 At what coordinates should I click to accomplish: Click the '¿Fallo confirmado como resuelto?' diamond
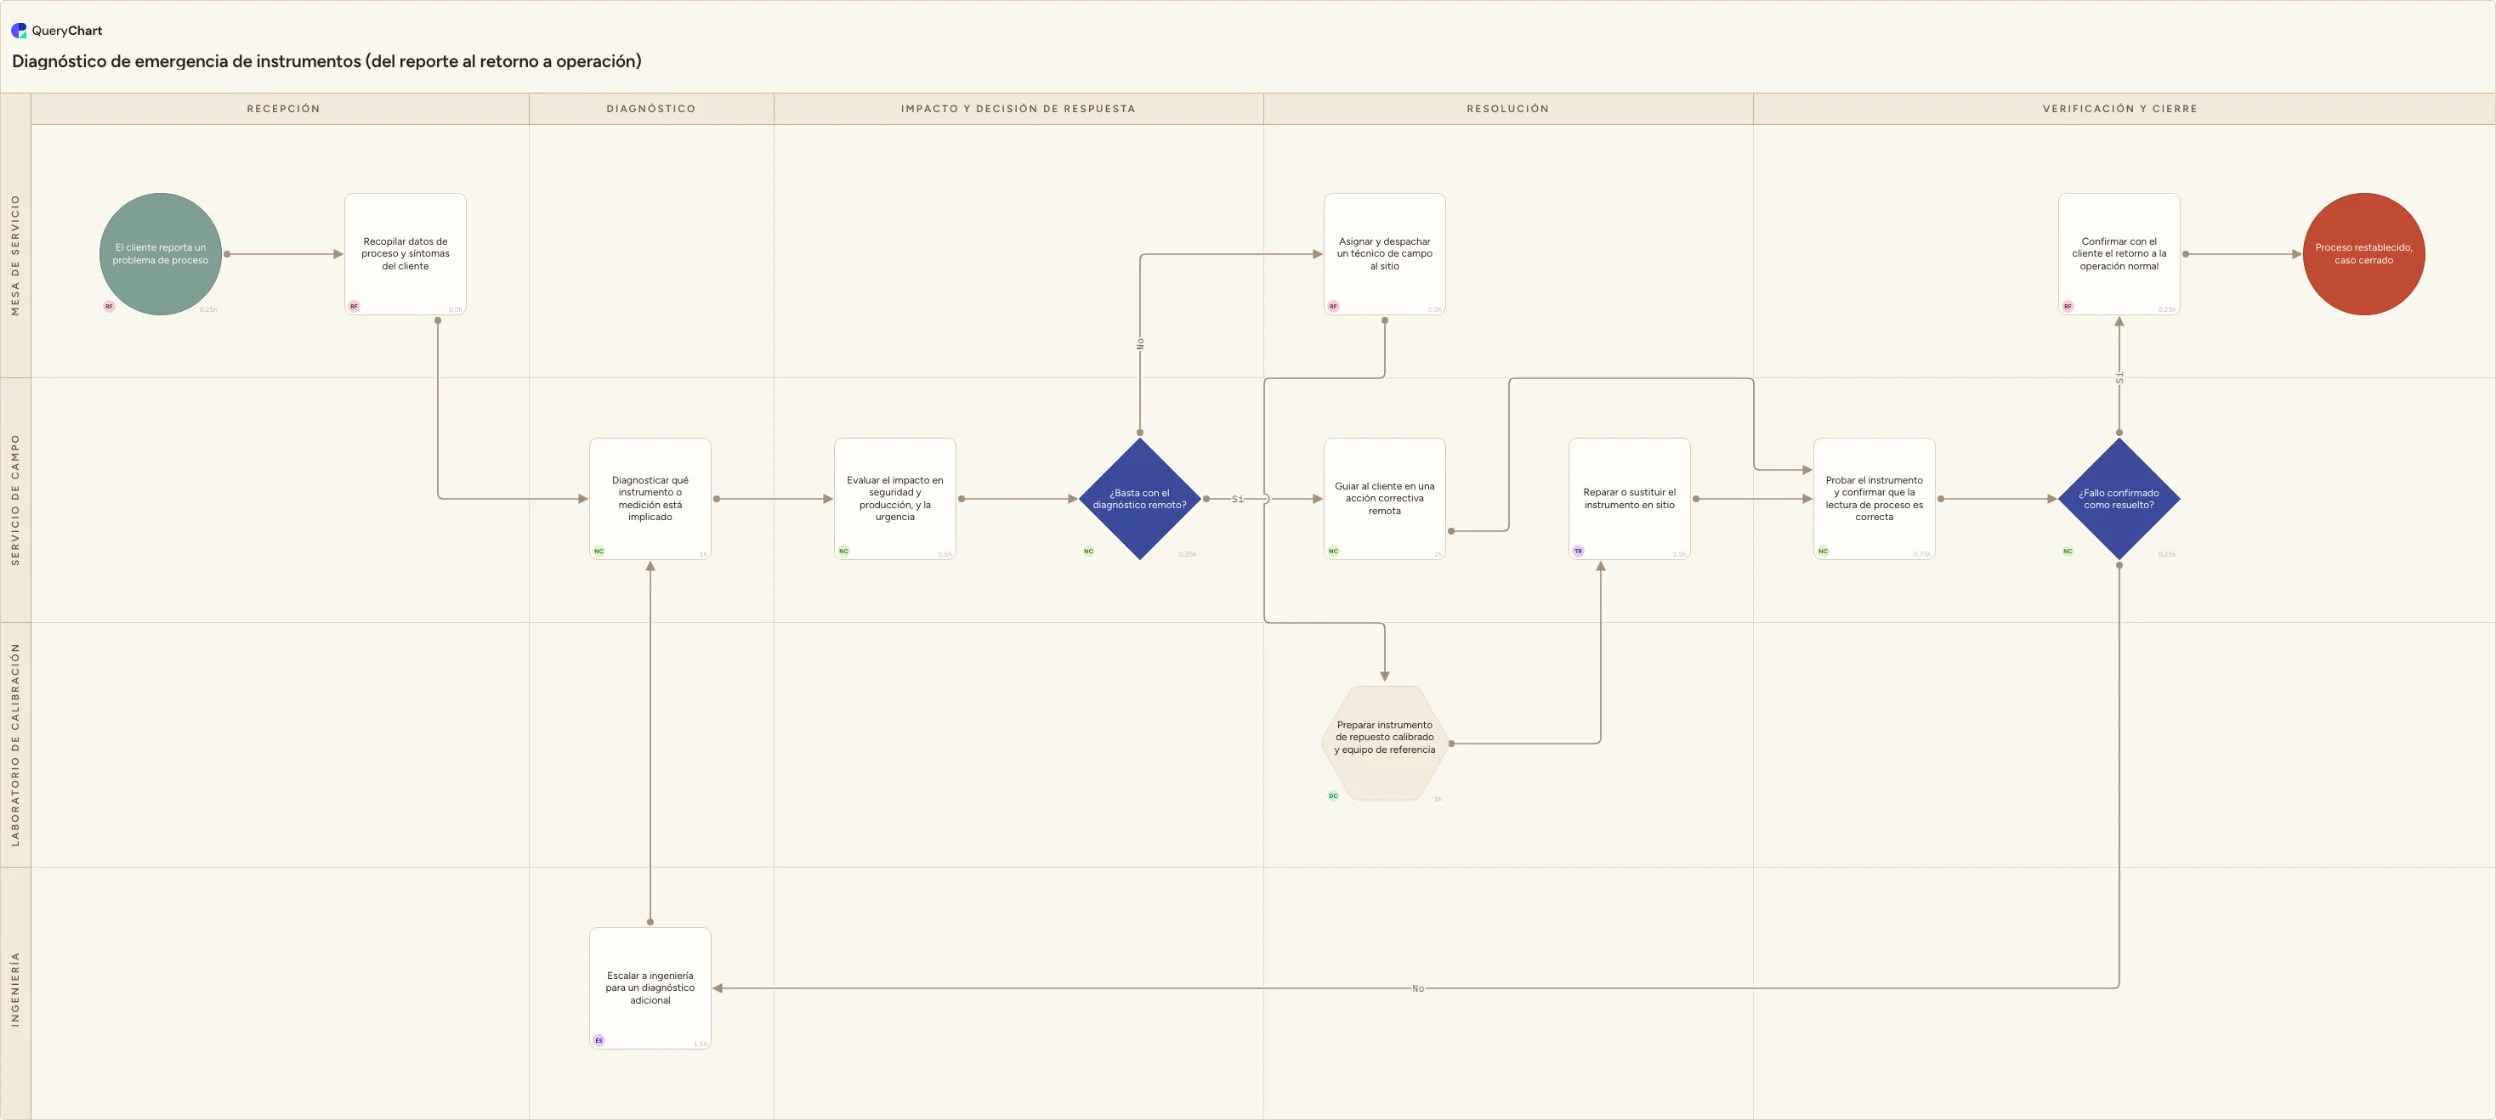(x=2119, y=499)
